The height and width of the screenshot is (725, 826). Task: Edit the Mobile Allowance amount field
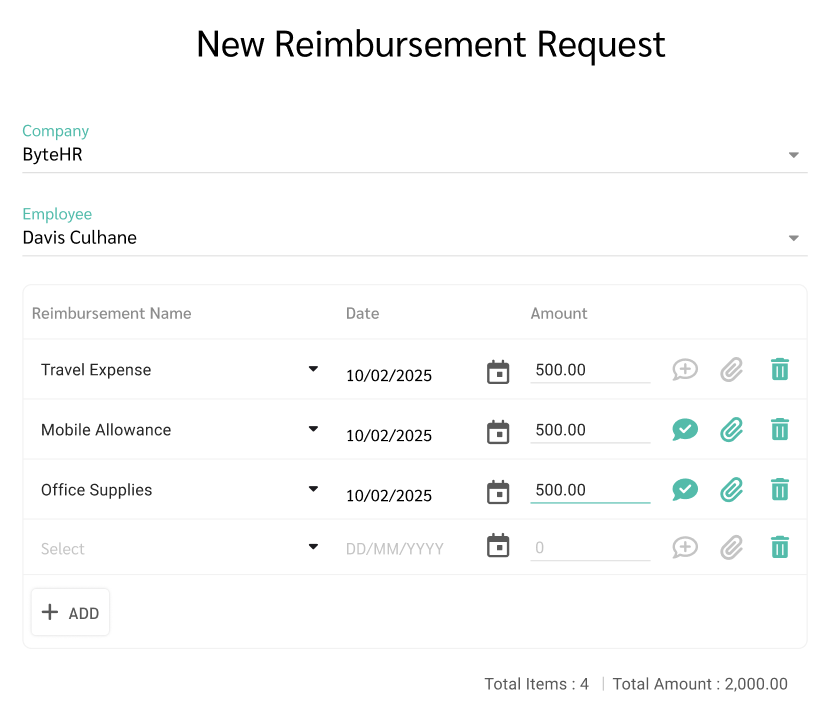pyautogui.click(x=590, y=430)
